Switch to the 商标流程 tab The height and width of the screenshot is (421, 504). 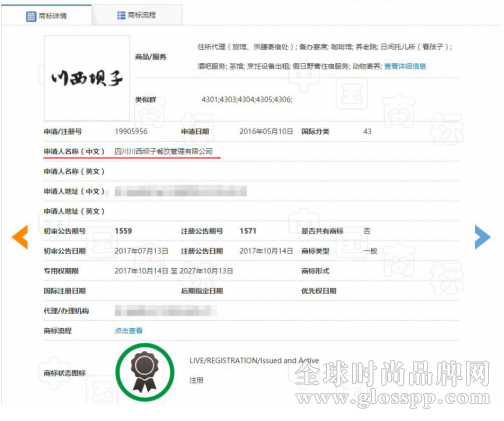click(x=137, y=15)
